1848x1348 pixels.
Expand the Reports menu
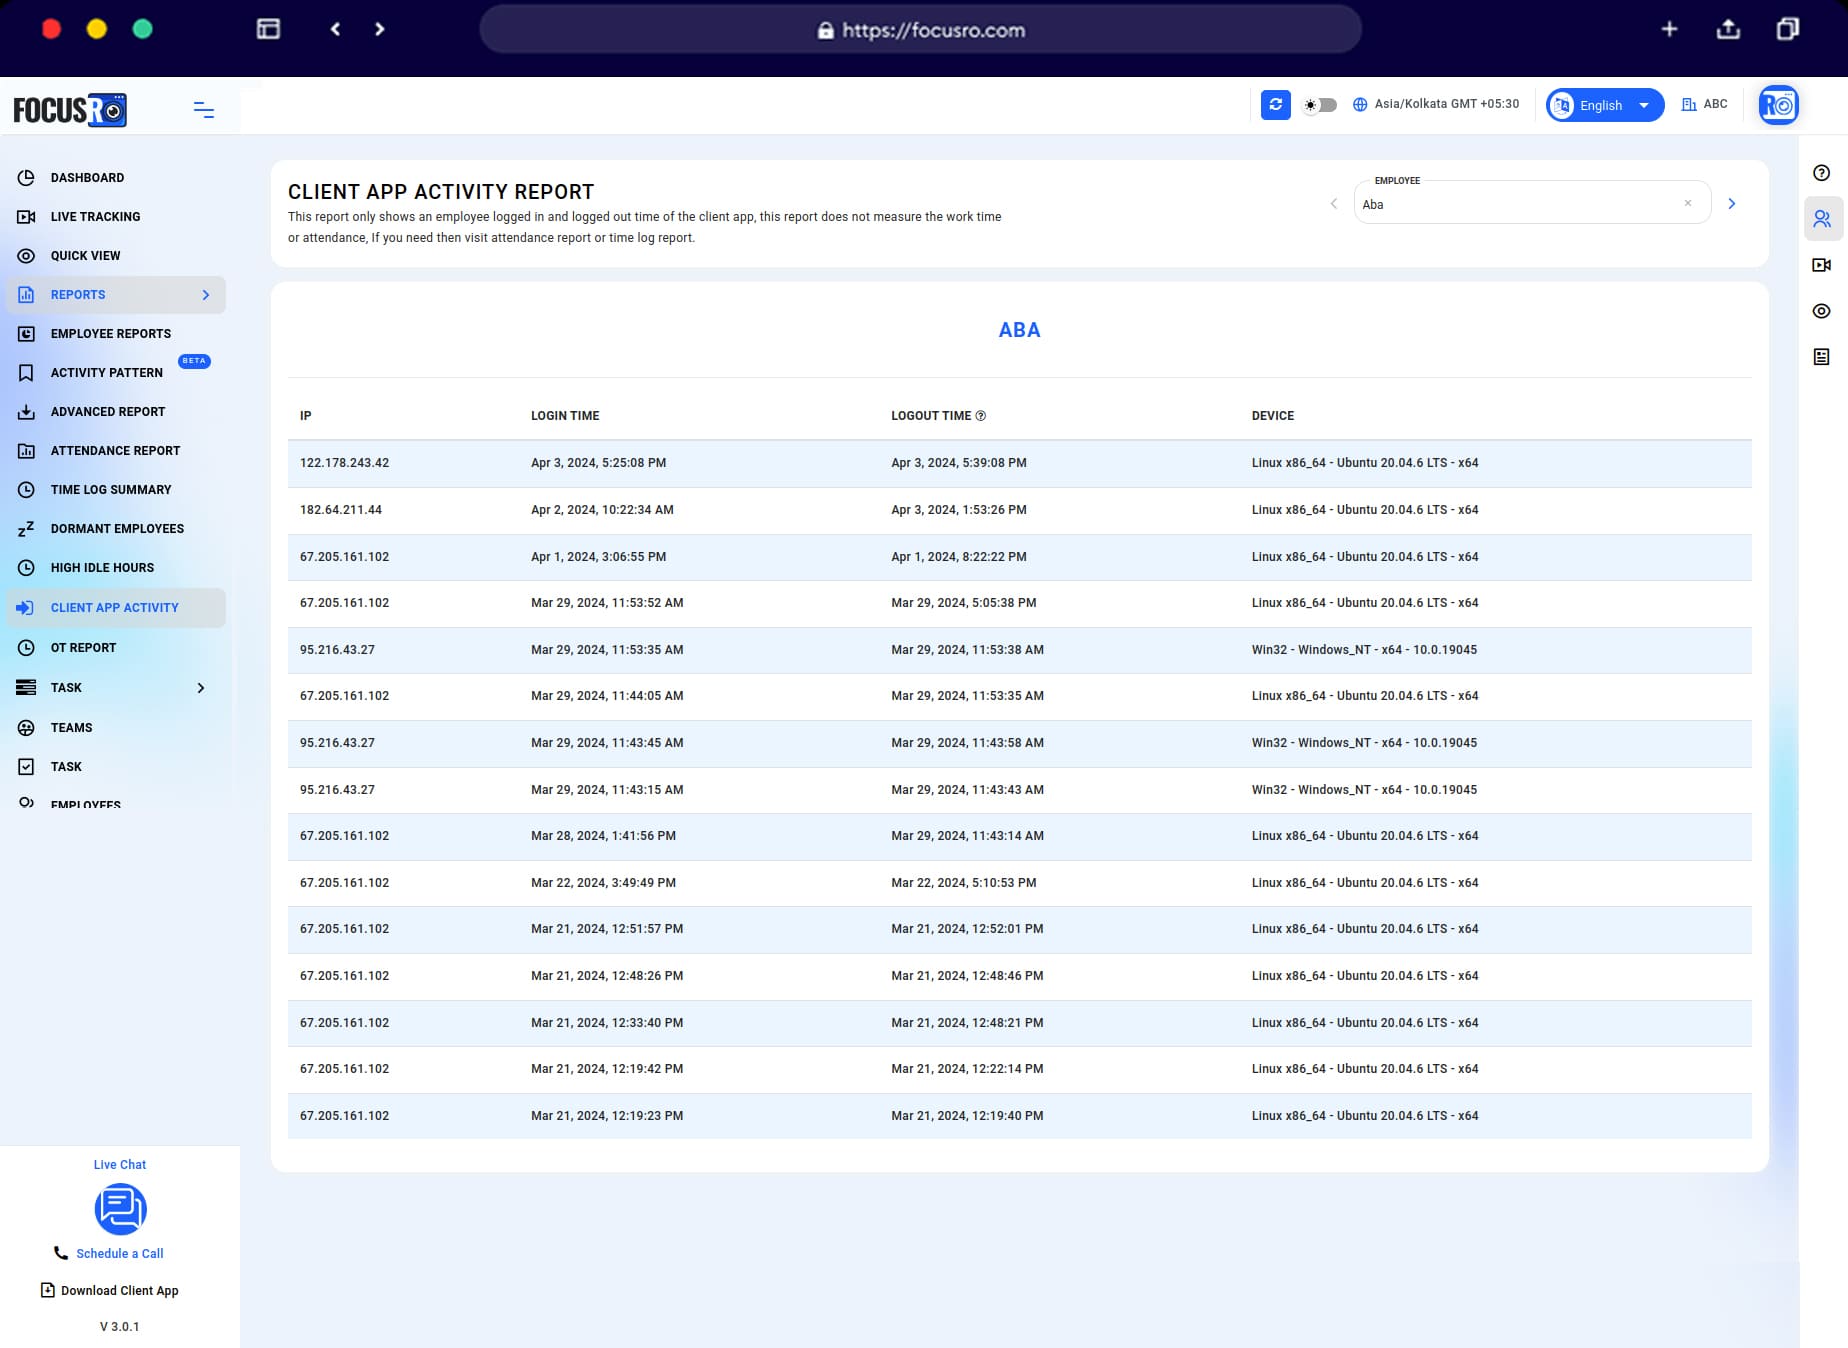pyautogui.click(x=205, y=294)
